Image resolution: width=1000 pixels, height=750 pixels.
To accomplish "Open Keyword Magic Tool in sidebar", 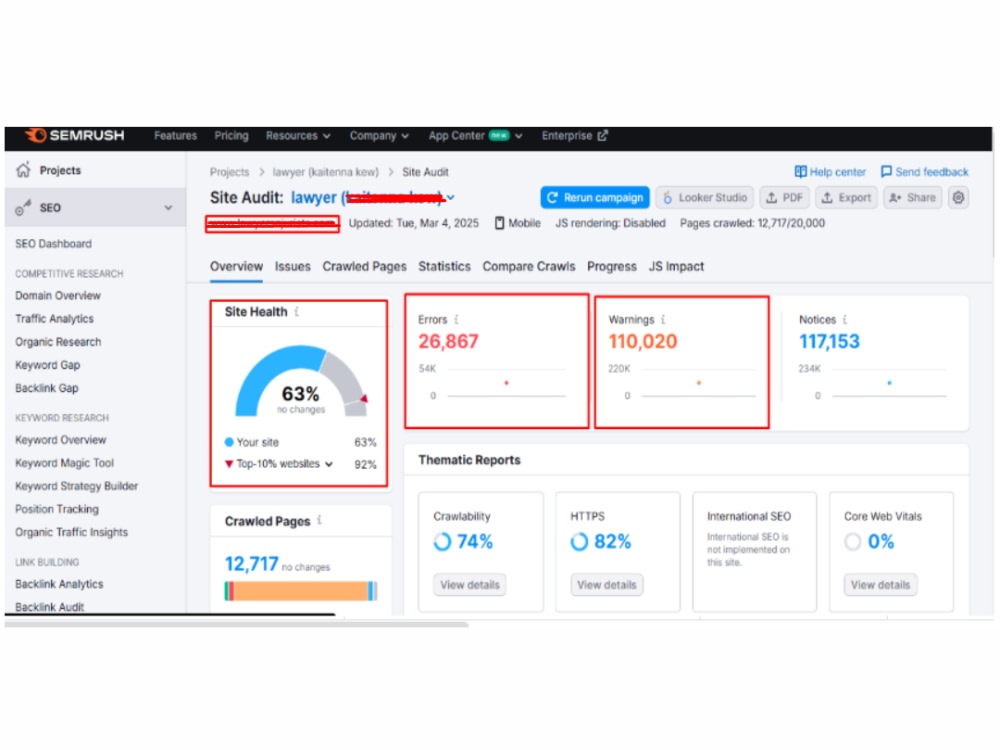I will click(64, 462).
